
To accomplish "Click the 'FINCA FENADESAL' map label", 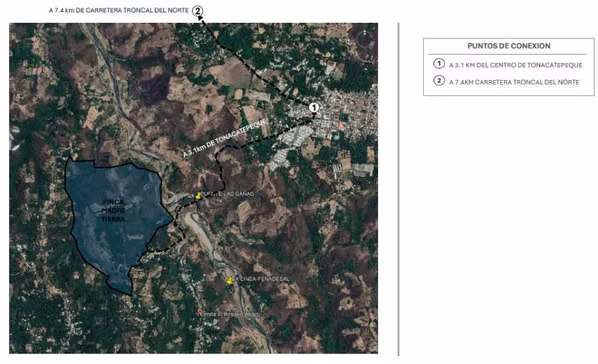I will [263, 279].
